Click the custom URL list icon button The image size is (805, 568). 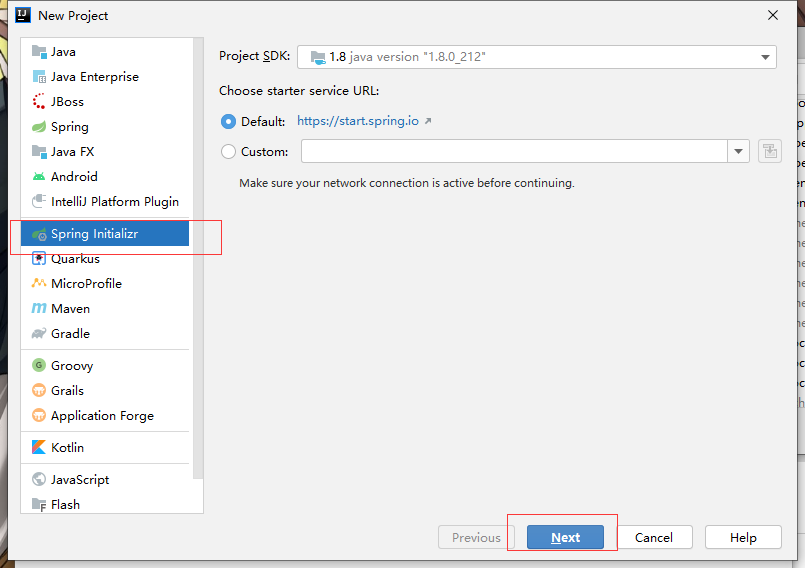(770, 152)
